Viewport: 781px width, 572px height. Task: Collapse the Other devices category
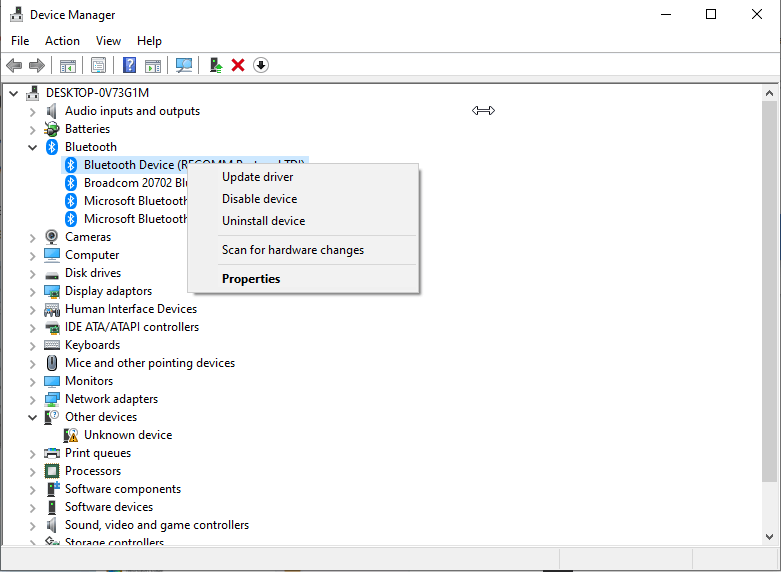tap(32, 418)
